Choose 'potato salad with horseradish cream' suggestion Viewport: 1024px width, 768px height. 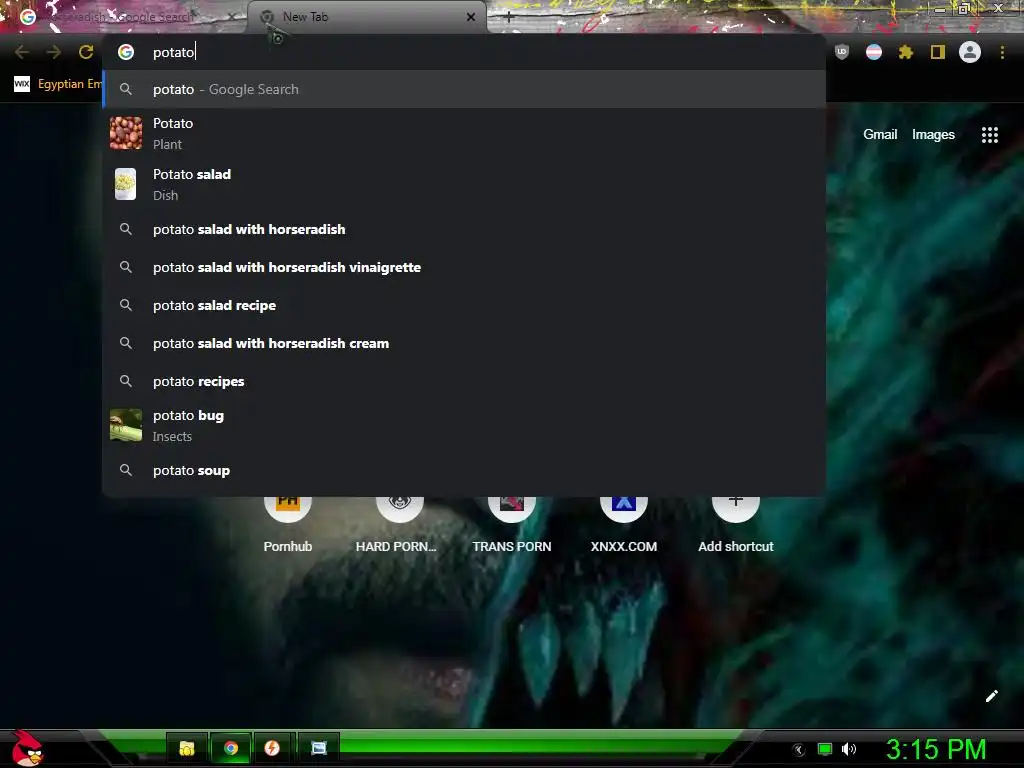[464, 343]
